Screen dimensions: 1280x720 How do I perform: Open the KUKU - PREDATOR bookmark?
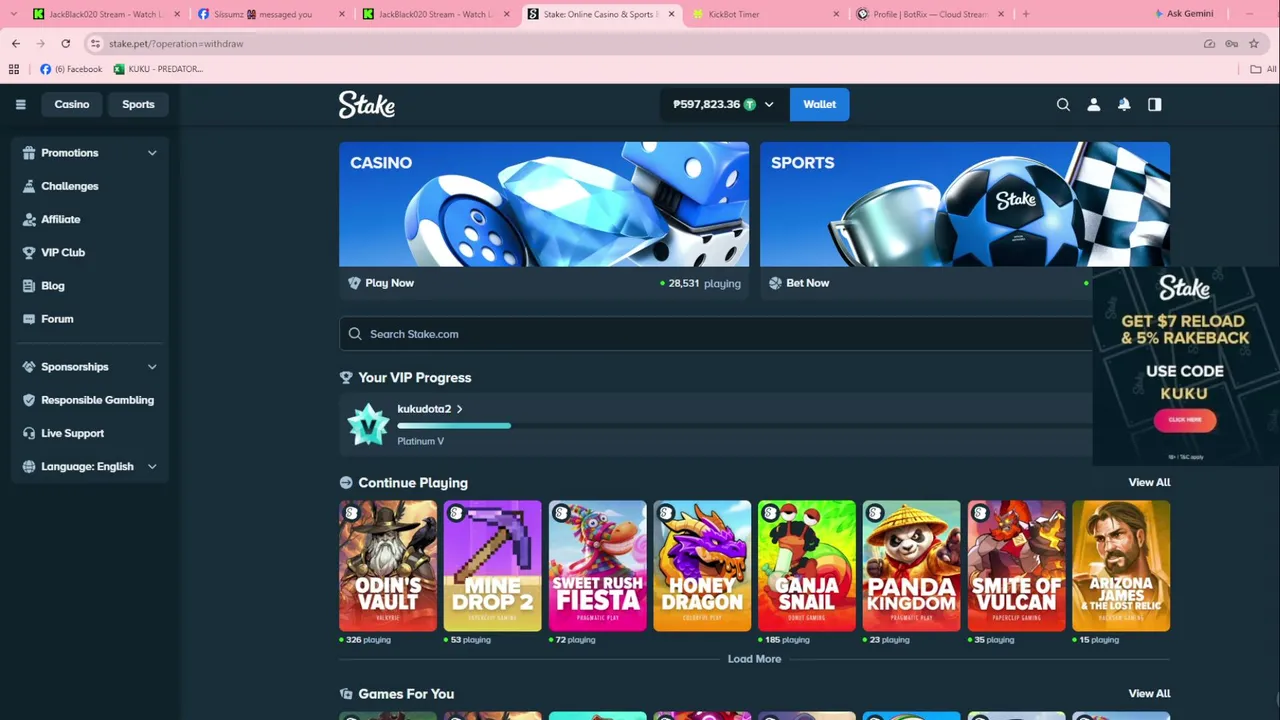158,69
